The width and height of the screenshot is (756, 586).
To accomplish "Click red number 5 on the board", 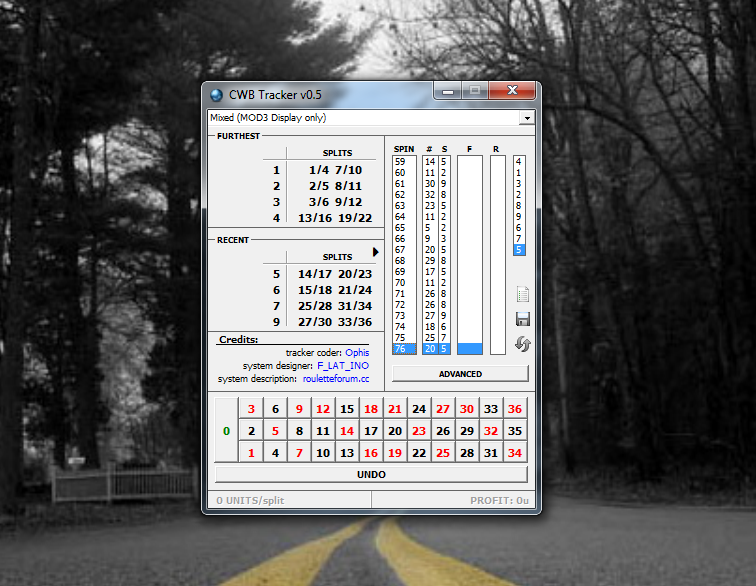I will pyautogui.click(x=275, y=431).
